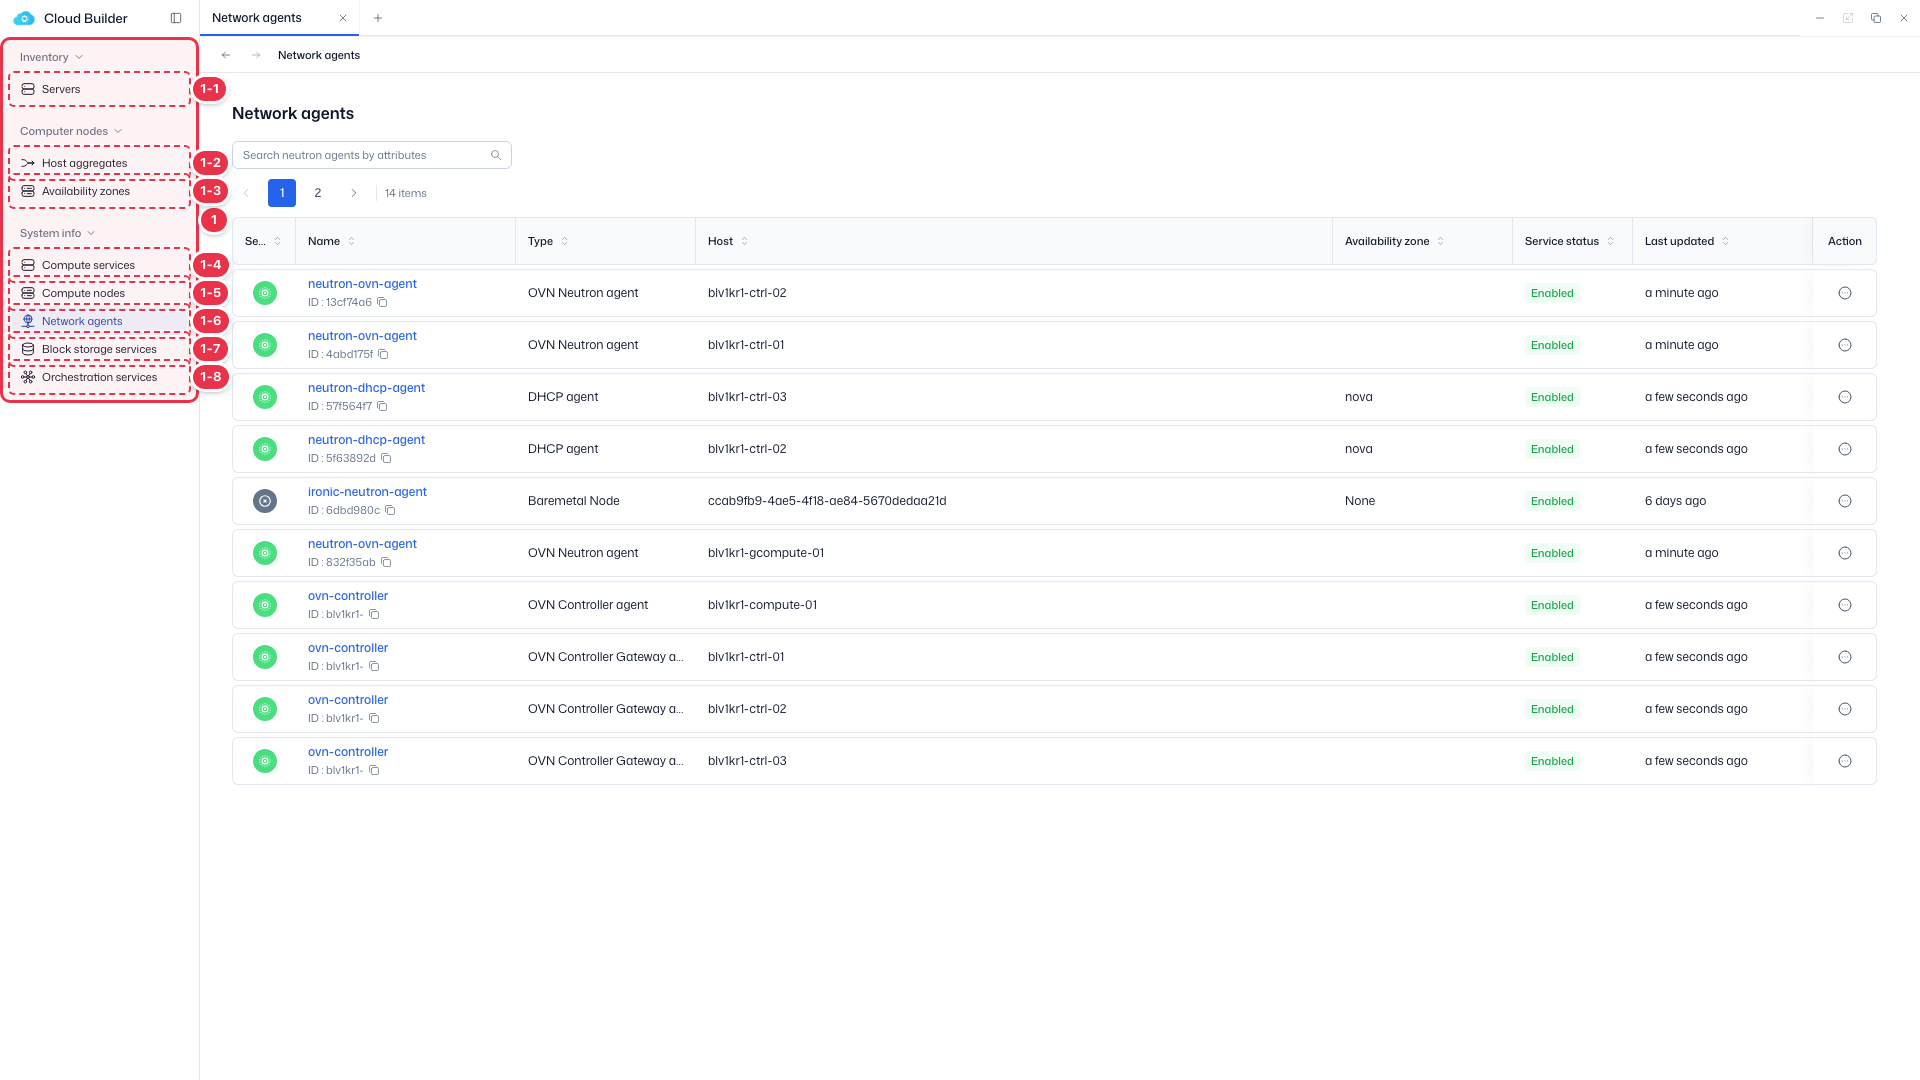Click Enabled badge of ironic-neutron-agent row

pyautogui.click(x=1552, y=501)
